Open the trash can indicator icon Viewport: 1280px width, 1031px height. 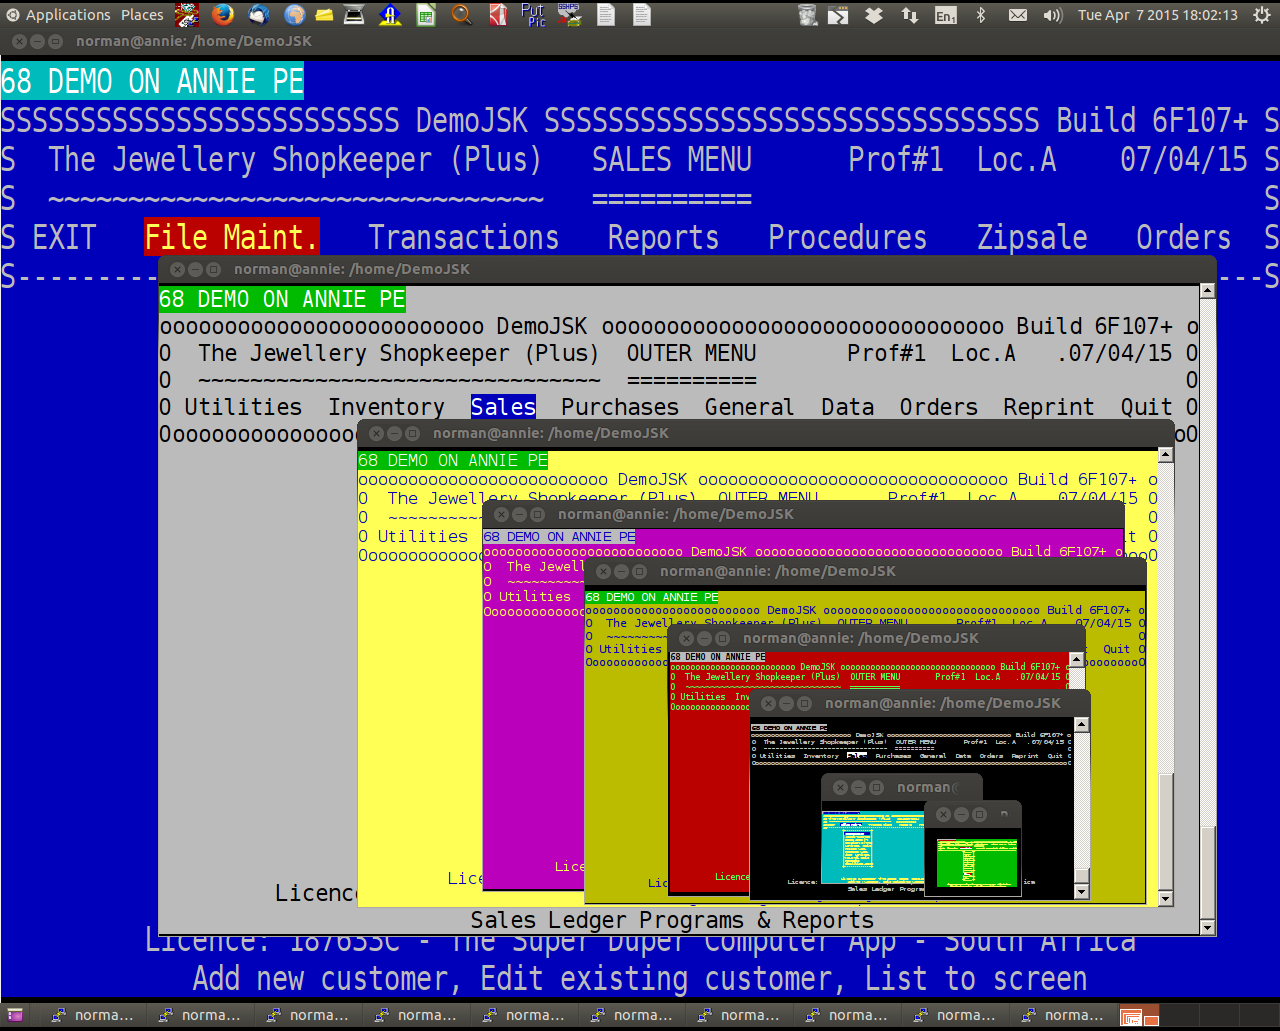click(808, 14)
